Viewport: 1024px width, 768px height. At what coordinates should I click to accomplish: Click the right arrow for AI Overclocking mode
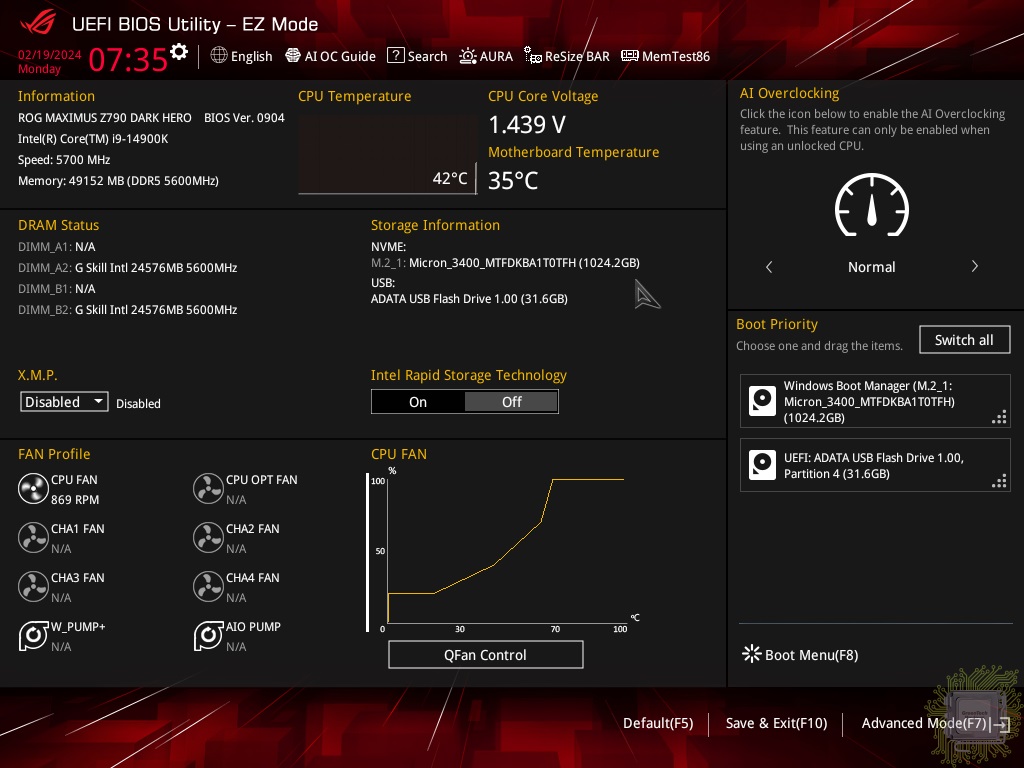(x=974, y=267)
